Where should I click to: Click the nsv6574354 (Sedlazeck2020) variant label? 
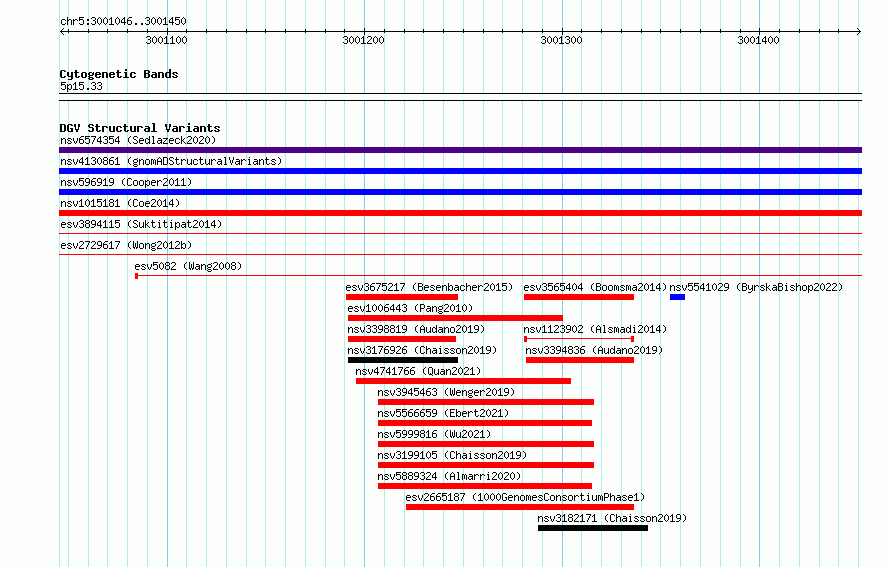pyautogui.click(x=138, y=140)
